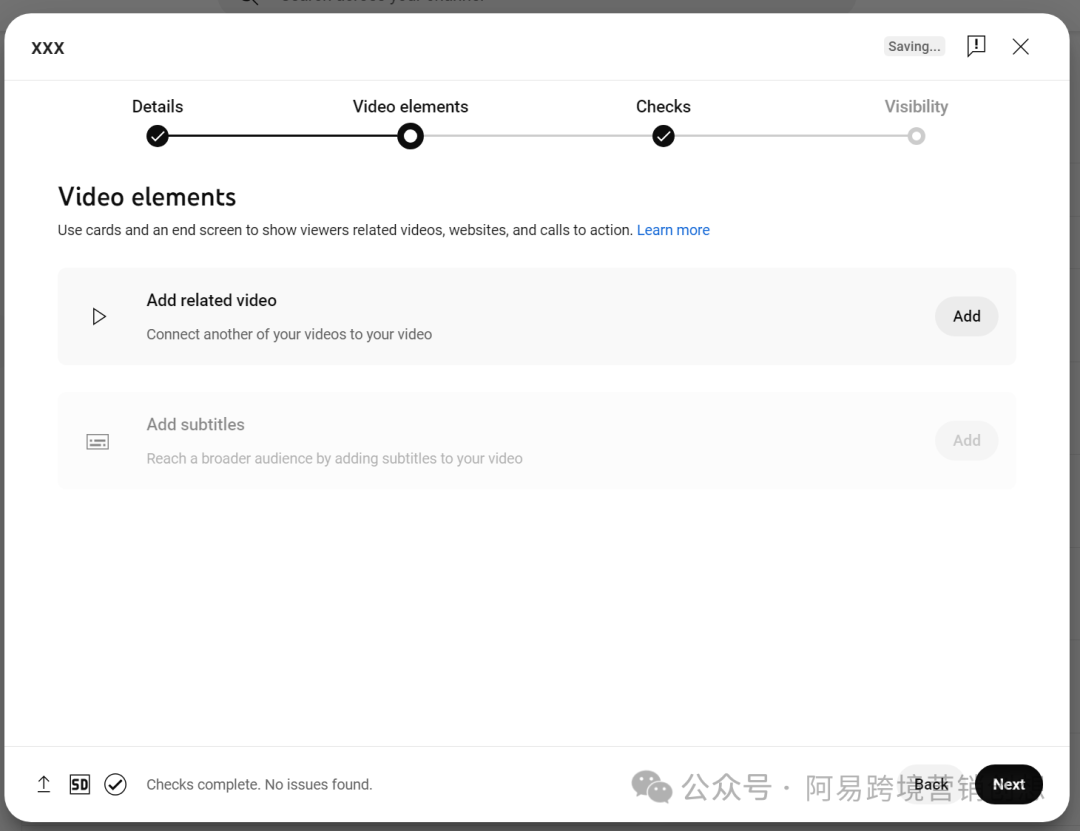Click 'Connect another of your videos' description
Viewport: 1080px width, 831px height.
(289, 334)
